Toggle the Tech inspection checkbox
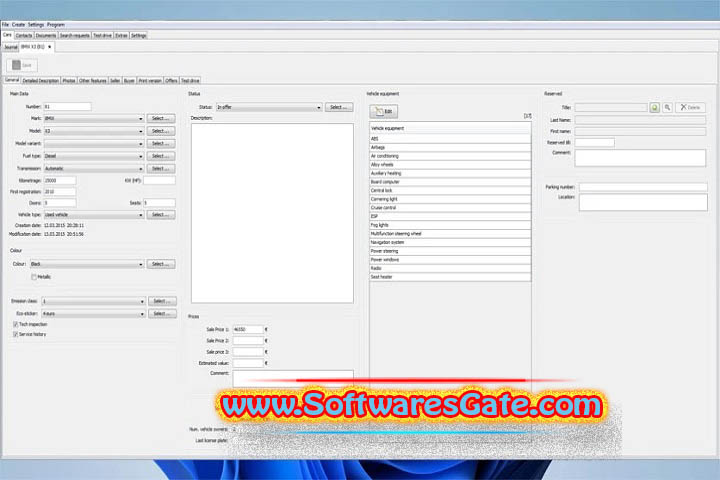Screen dimensions: 720x480 (x=16, y=324)
